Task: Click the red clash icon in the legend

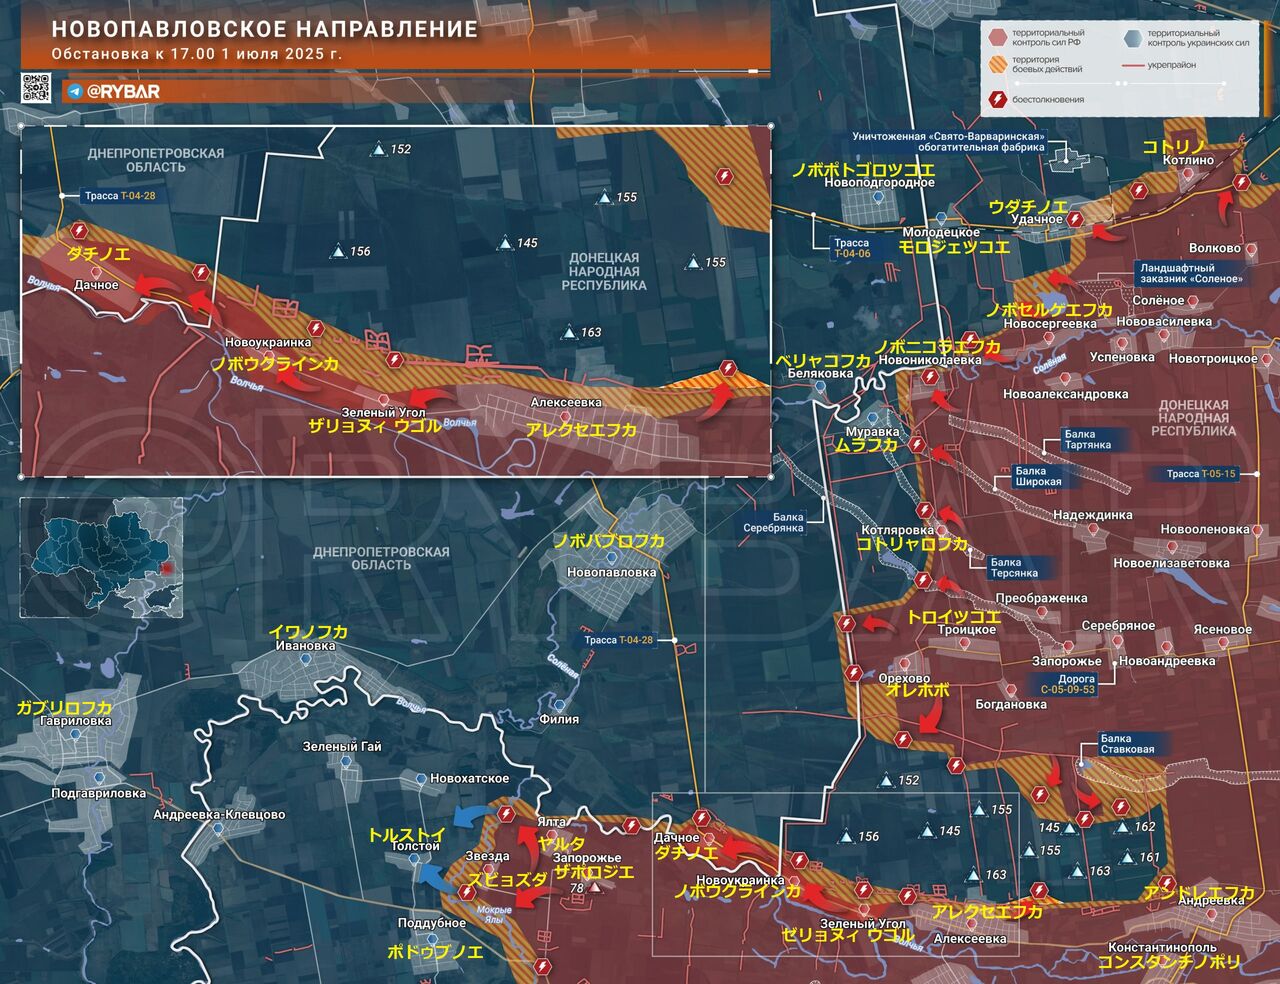Action: point(997,99)
